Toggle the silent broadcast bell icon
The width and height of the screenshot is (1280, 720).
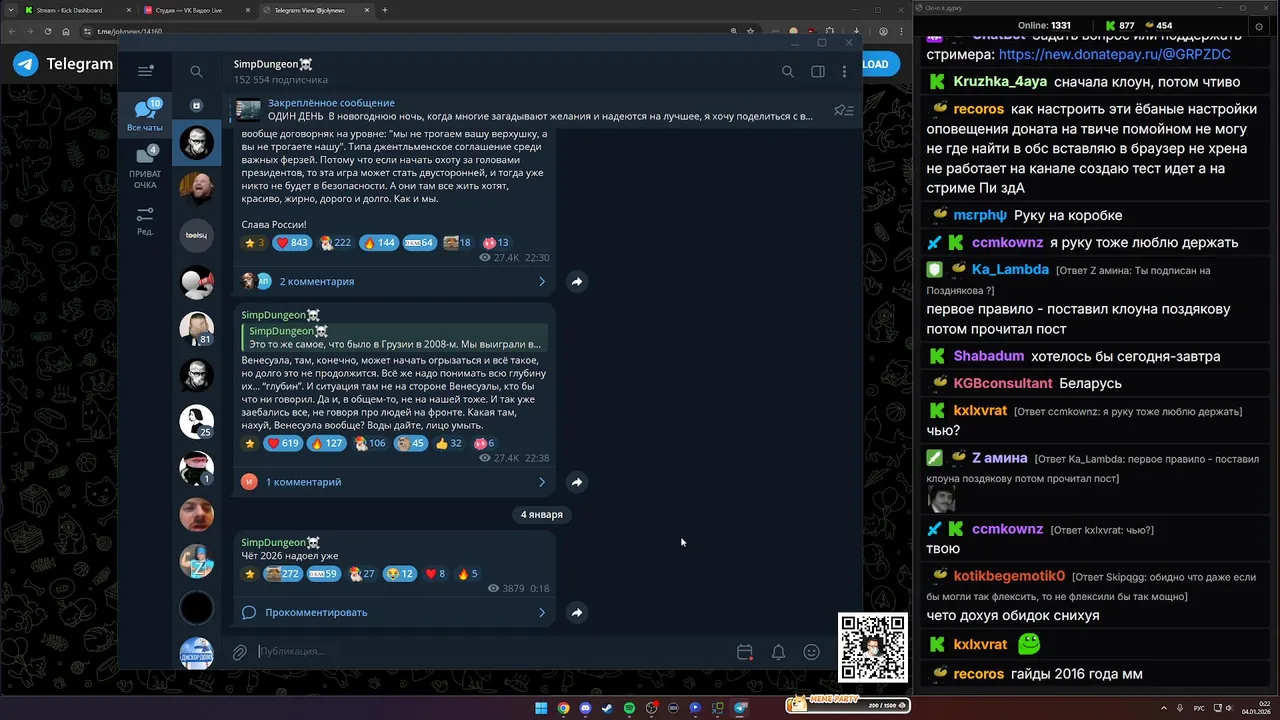click(778, 652)
